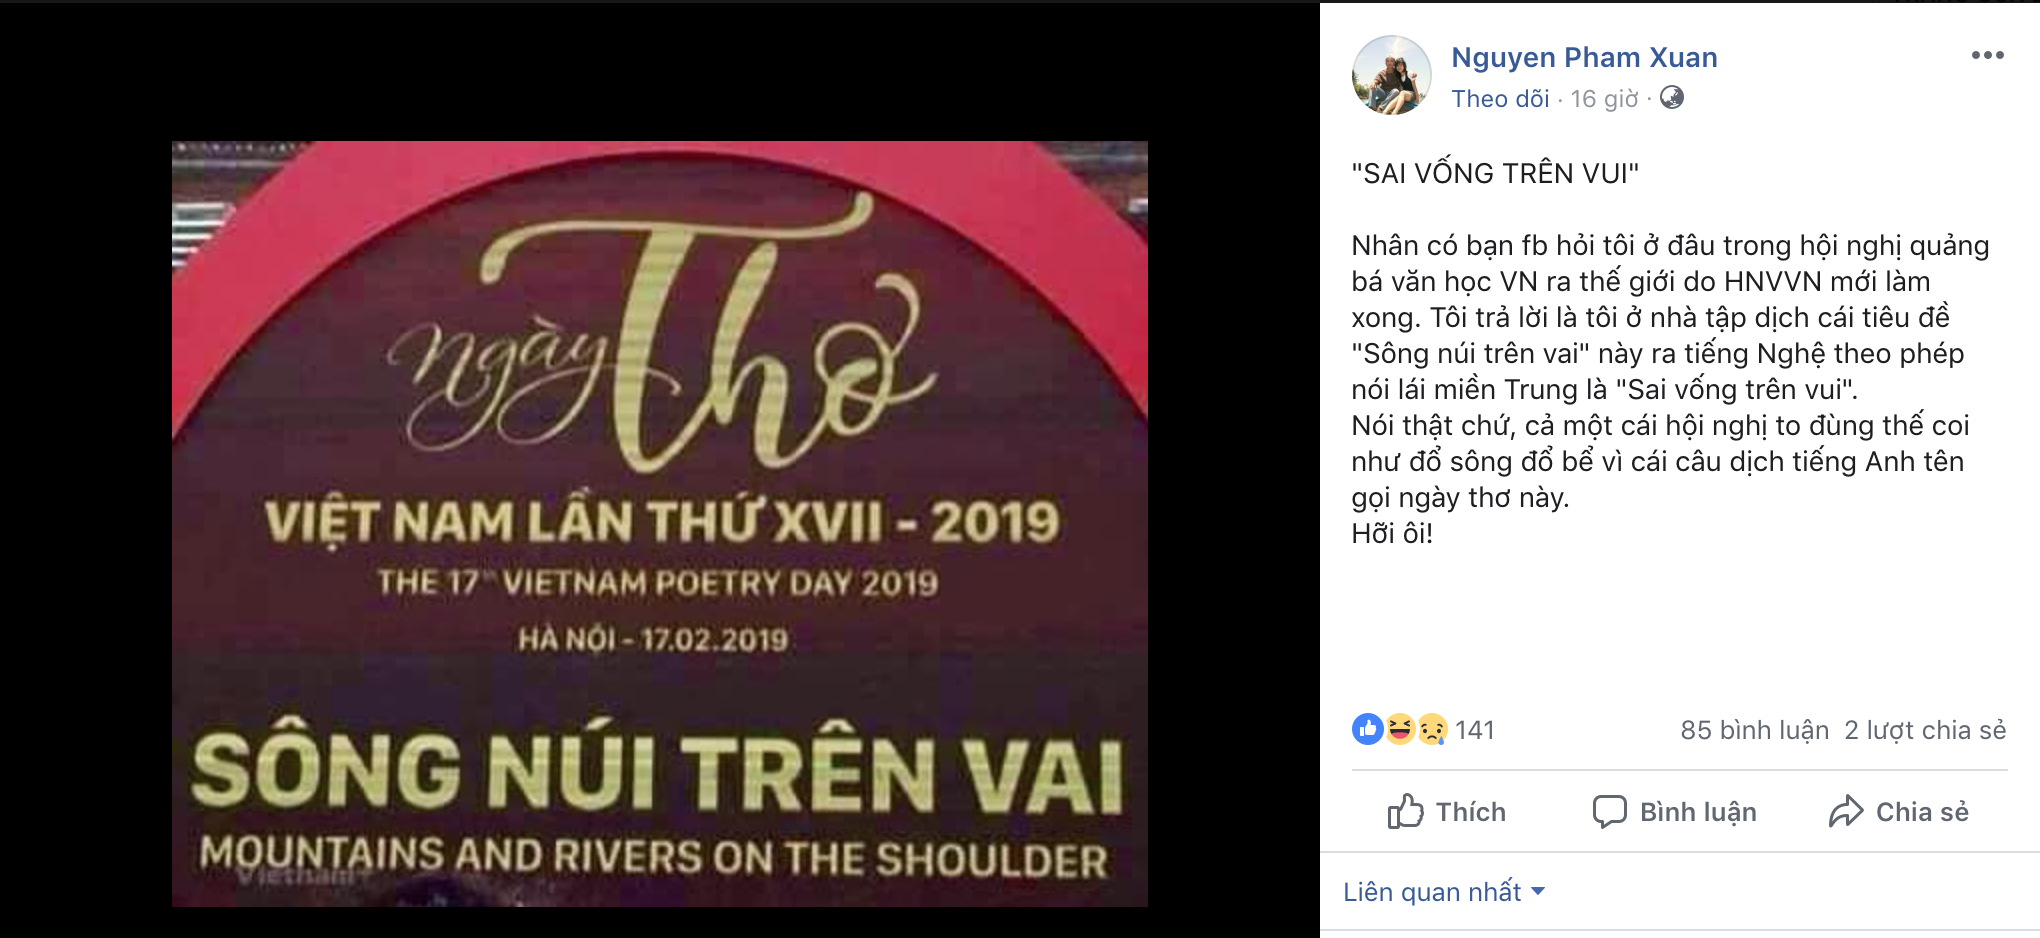Like the post with Thích button

(x=1446, y=811)
